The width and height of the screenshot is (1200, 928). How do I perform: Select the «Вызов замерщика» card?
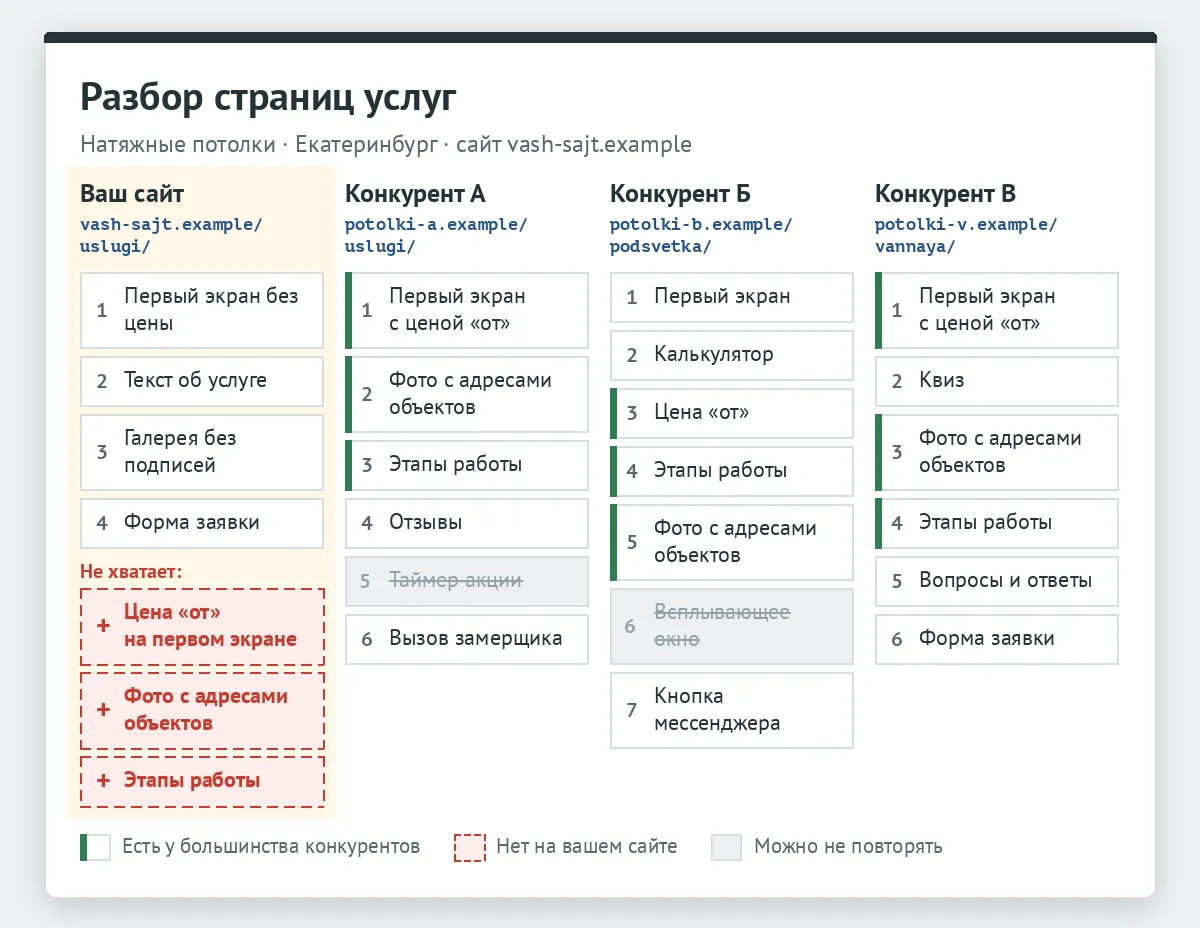[x=467, y=639]
